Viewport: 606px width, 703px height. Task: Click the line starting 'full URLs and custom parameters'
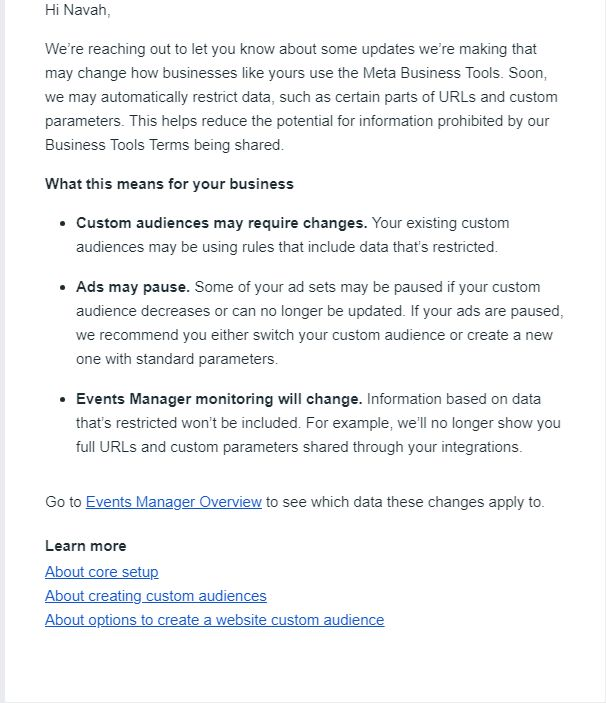click(298, 447)
